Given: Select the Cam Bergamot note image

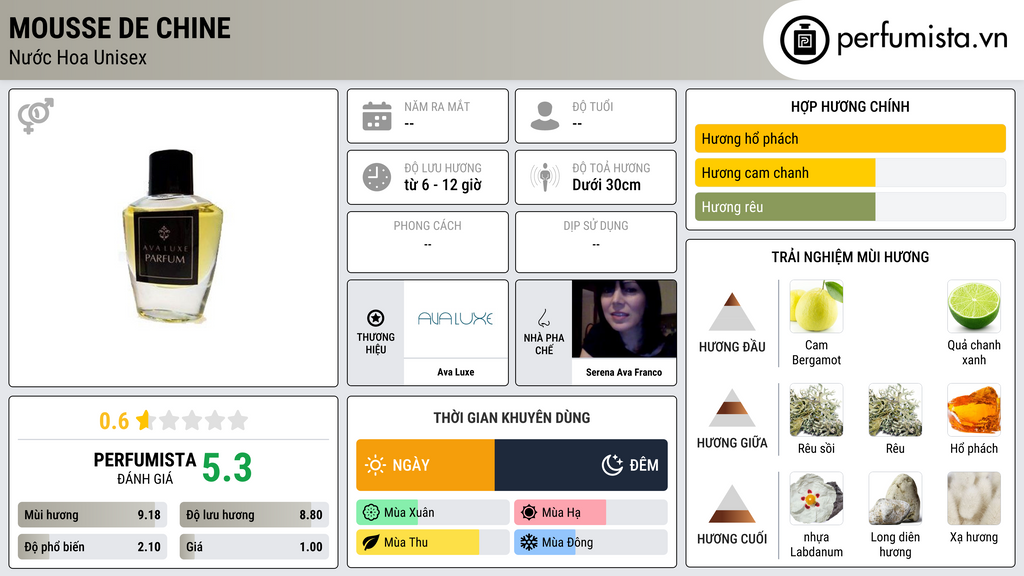Looking at the screenshot, I should click(x=816, y=306).
